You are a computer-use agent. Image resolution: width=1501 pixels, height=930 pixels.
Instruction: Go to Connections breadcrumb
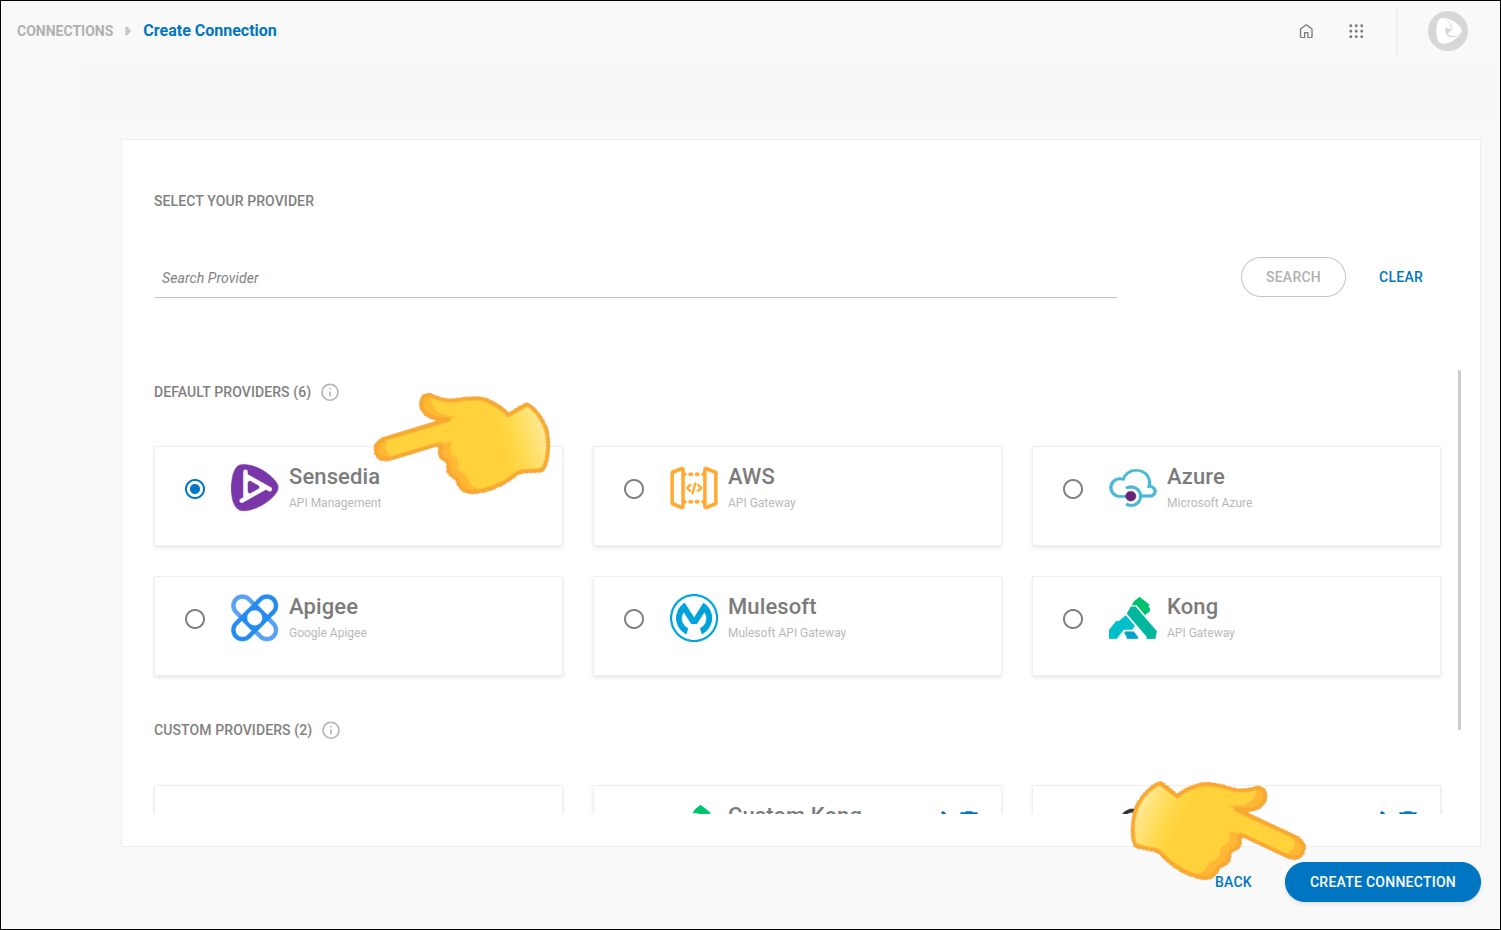65,31
